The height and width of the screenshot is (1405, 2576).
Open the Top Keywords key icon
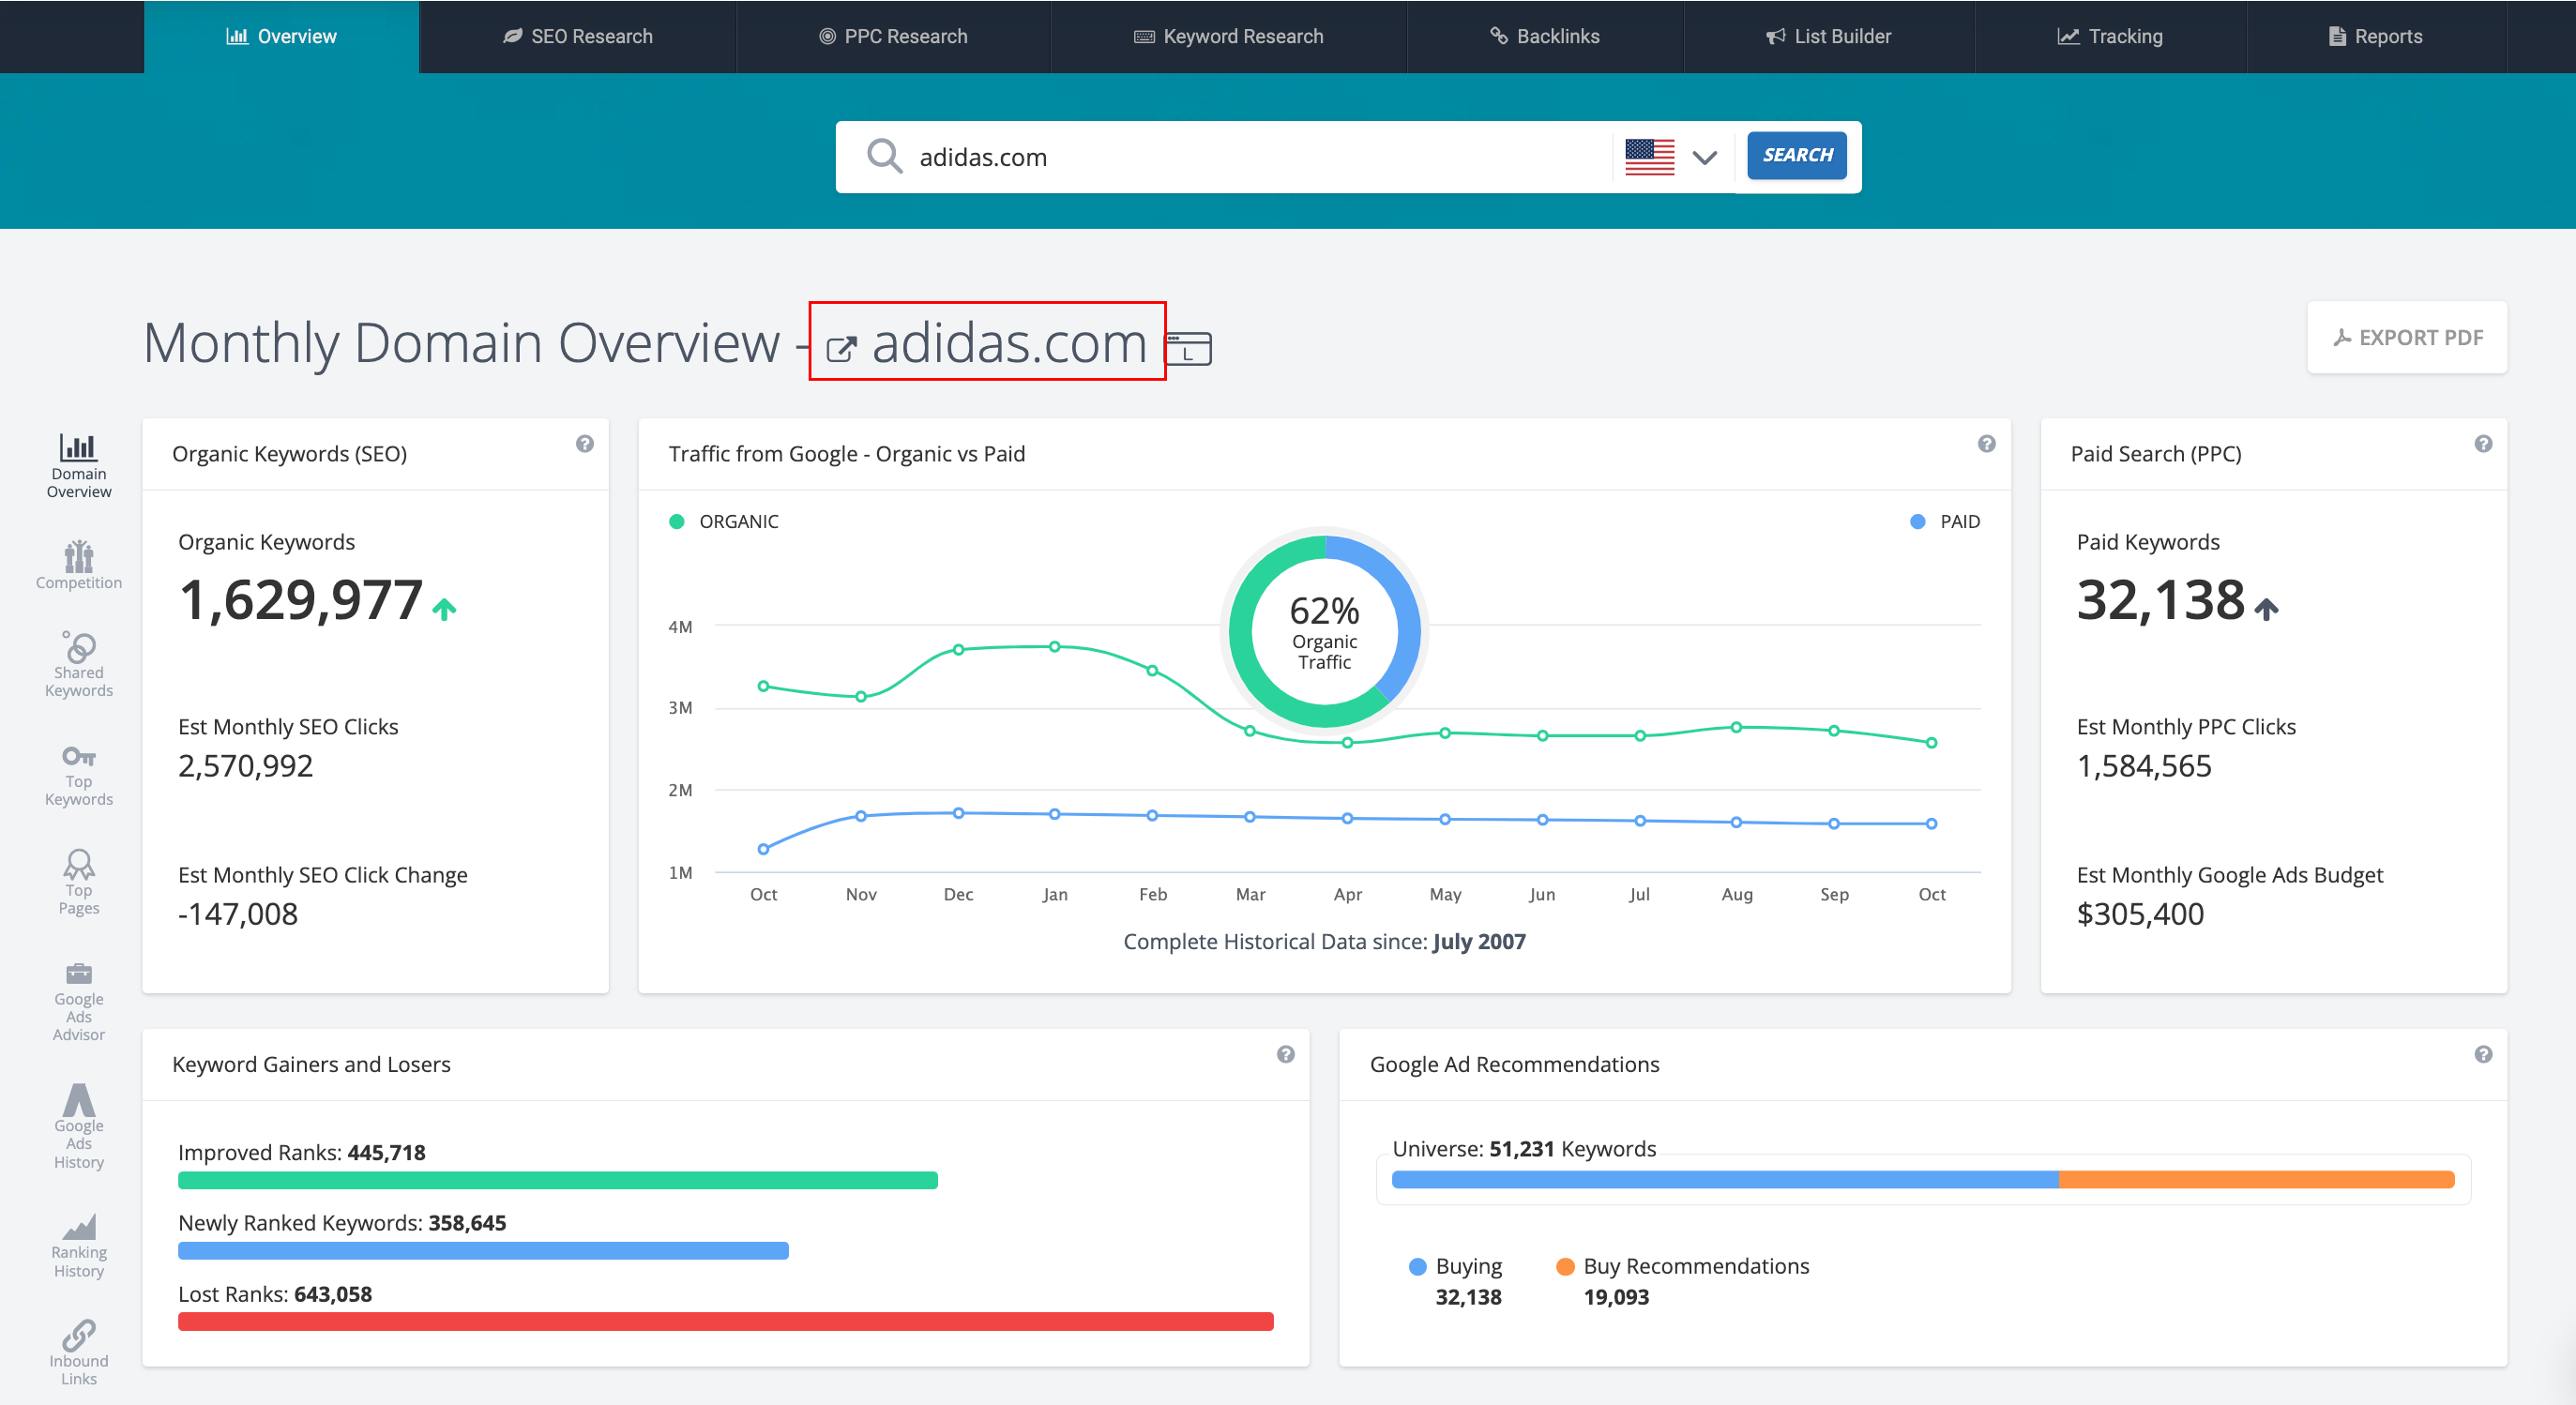[79, 756]
